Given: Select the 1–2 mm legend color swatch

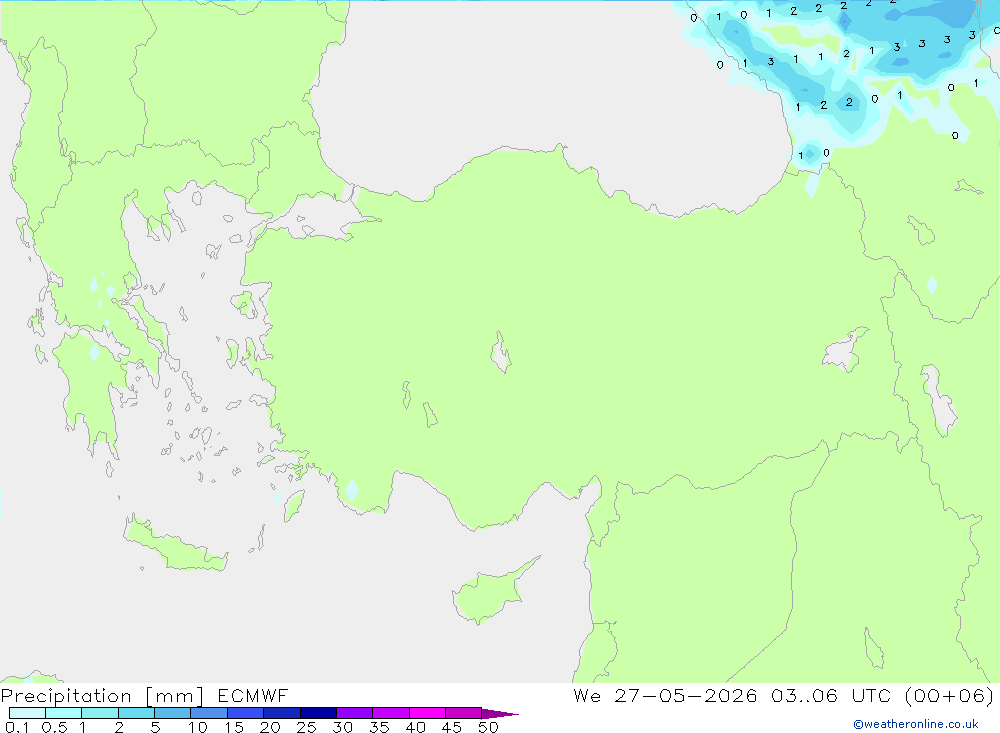Looking at the screenshot, I should tap(100, 713).
